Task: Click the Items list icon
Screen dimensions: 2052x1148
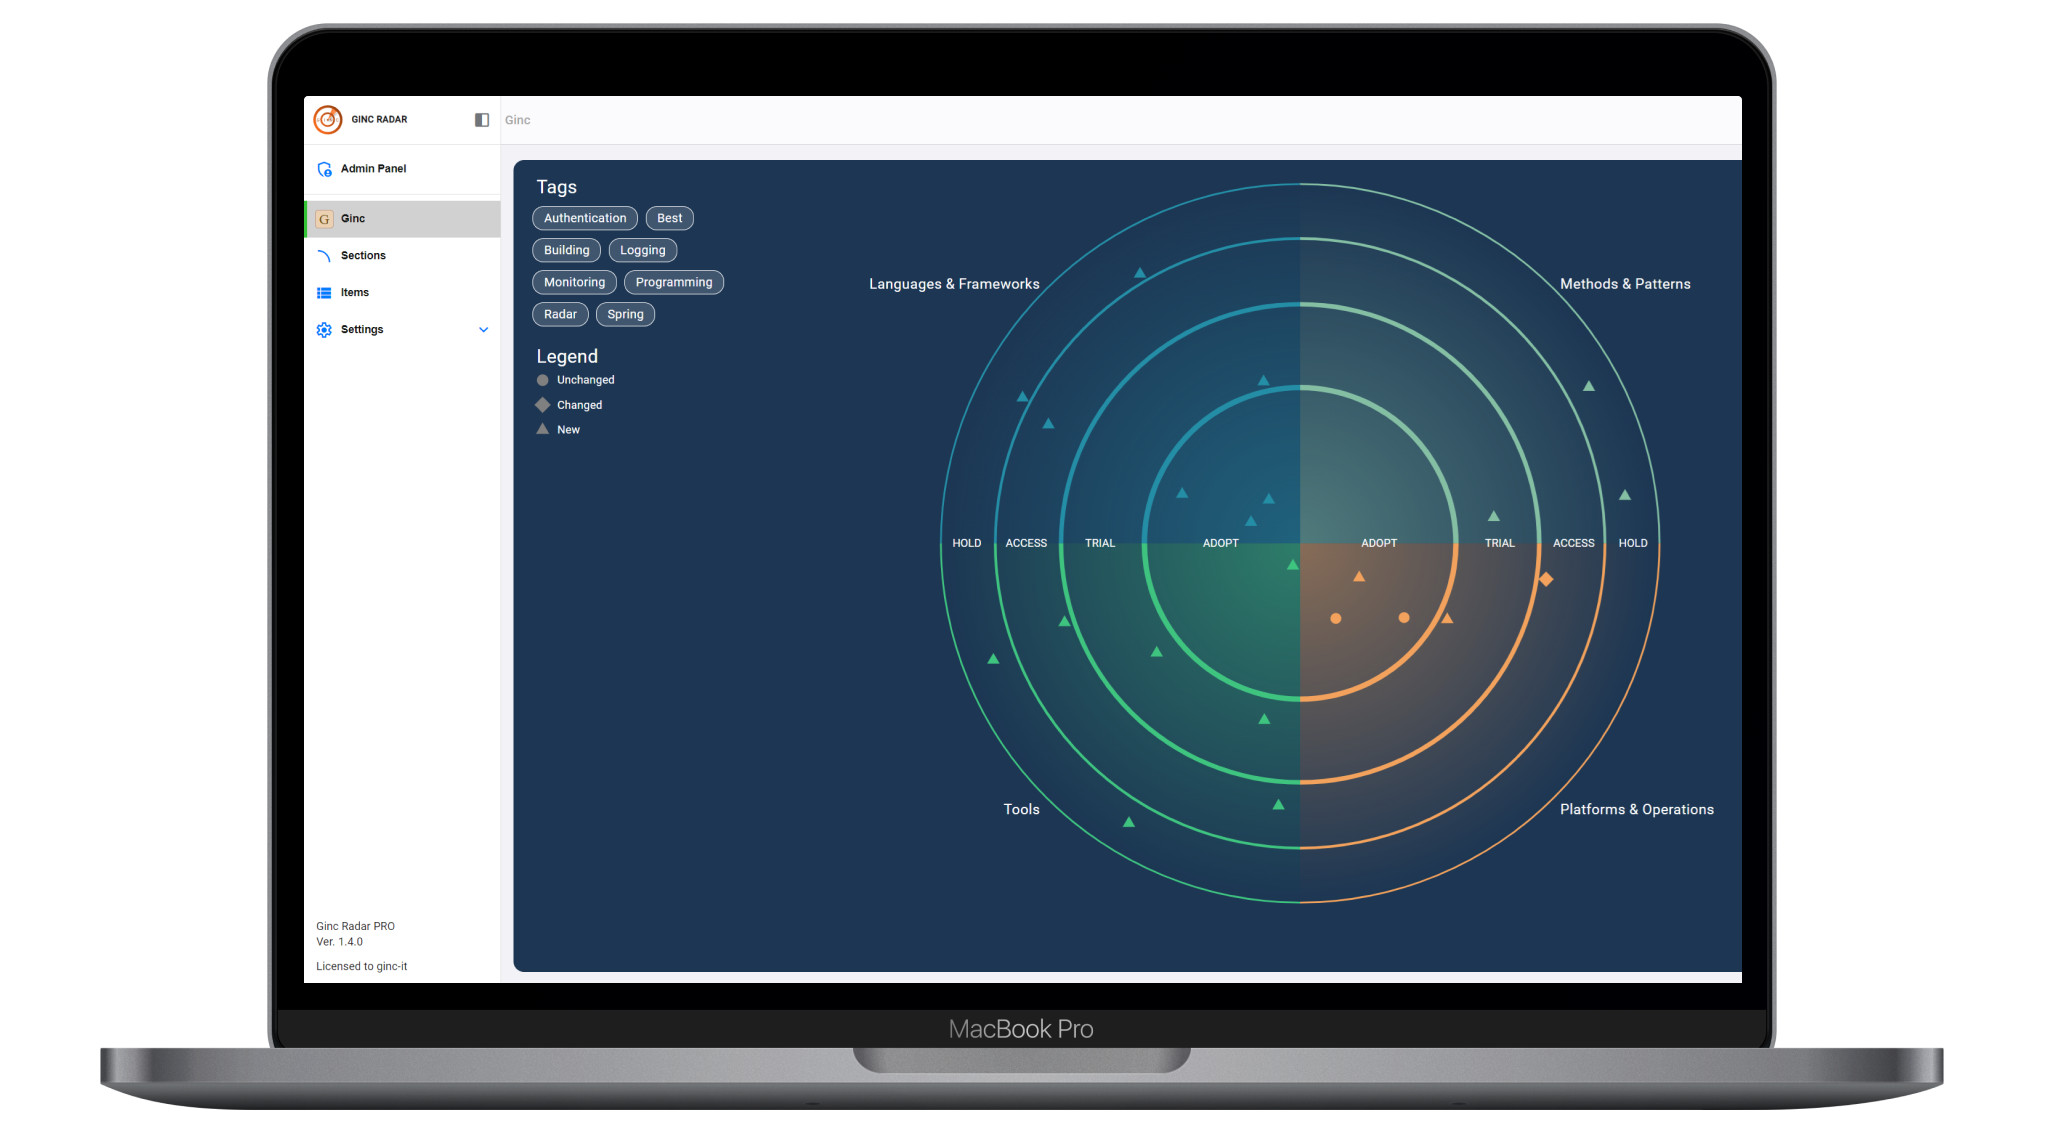Action: click(x=324, y=293)
